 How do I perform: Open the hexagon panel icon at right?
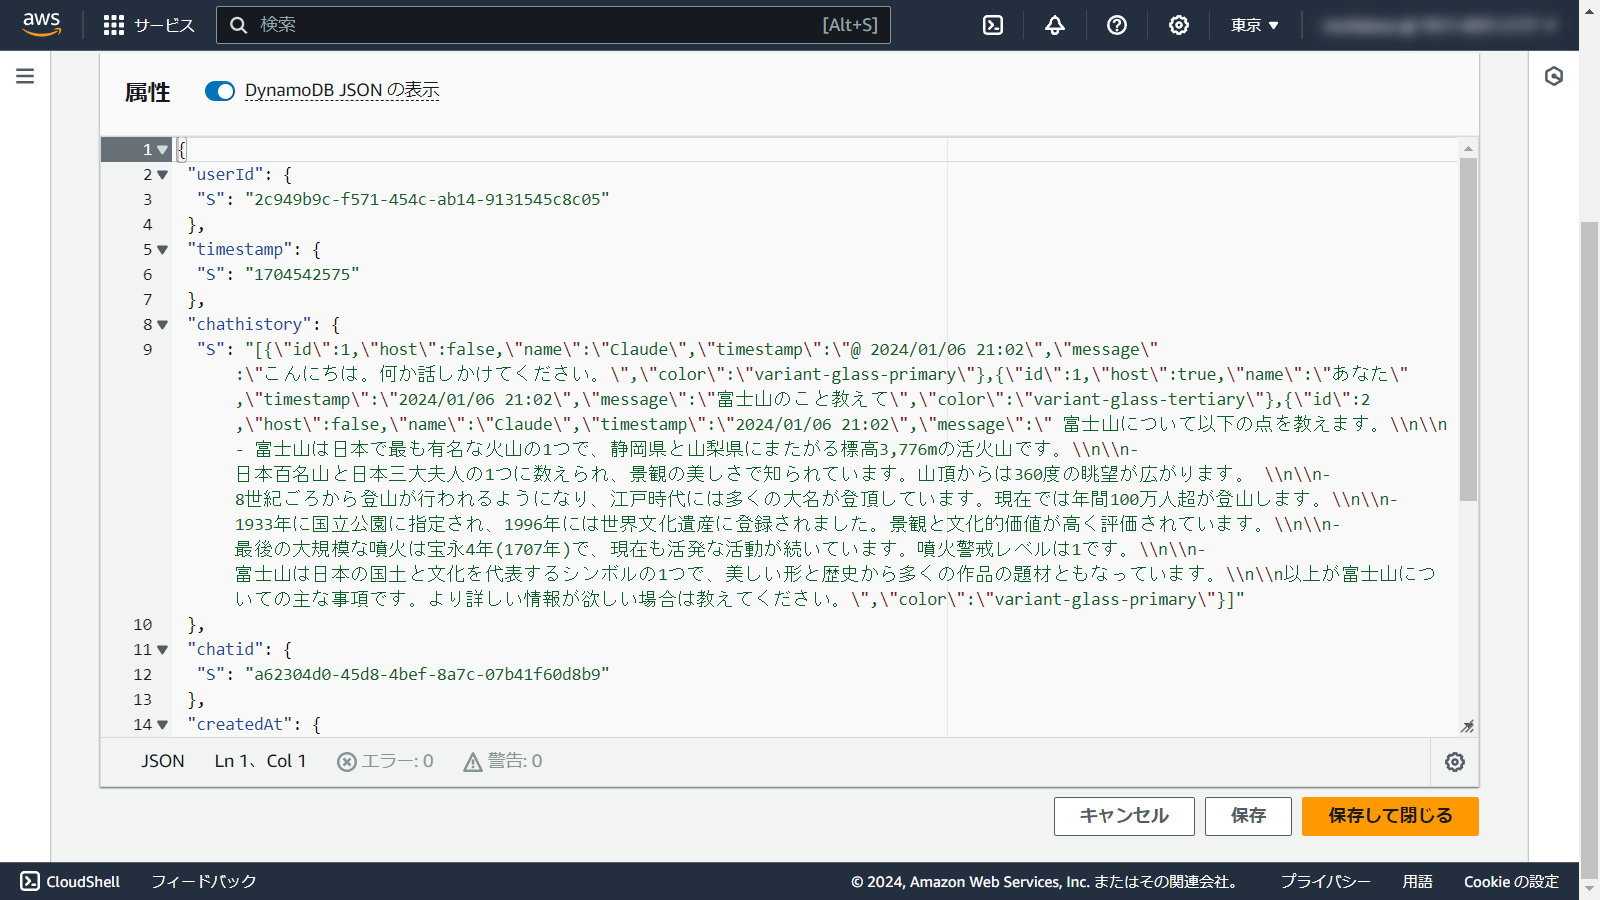click(1553, 76)
